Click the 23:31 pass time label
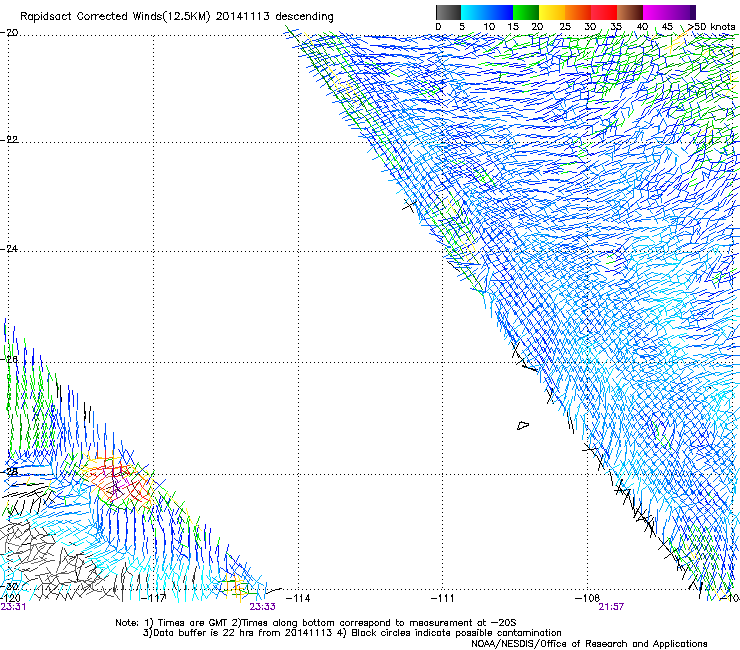 pos(13,607)
